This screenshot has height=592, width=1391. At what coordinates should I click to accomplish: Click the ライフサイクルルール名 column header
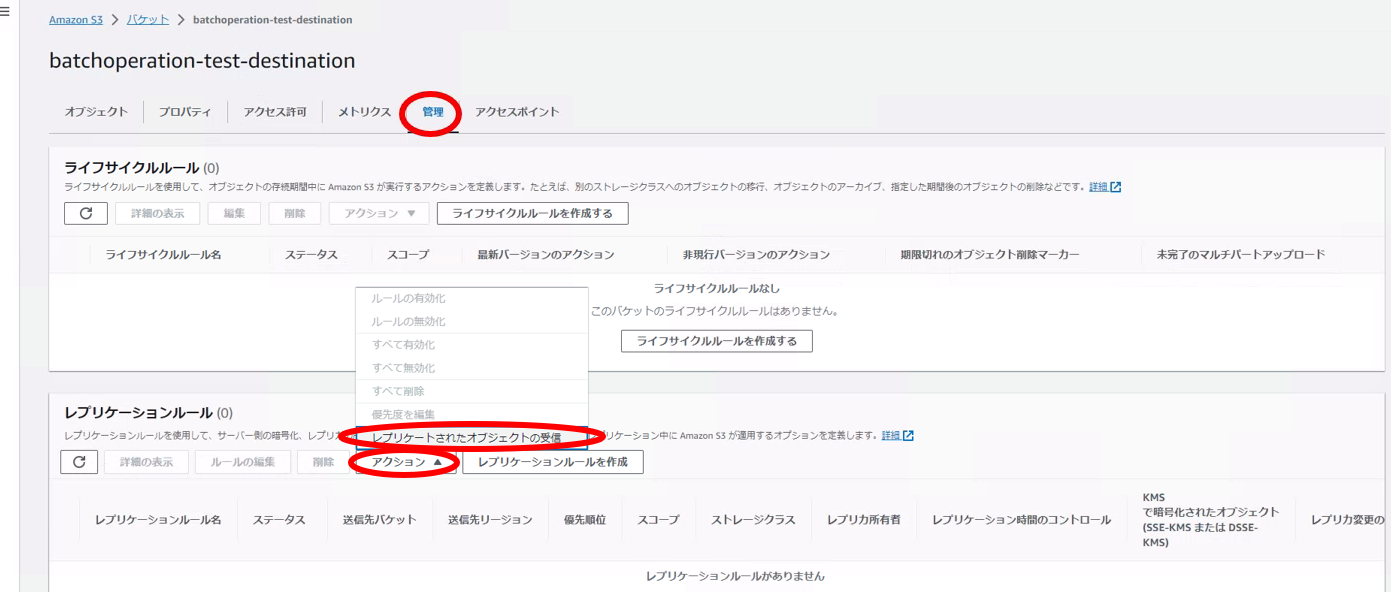(x=163, y=255)
